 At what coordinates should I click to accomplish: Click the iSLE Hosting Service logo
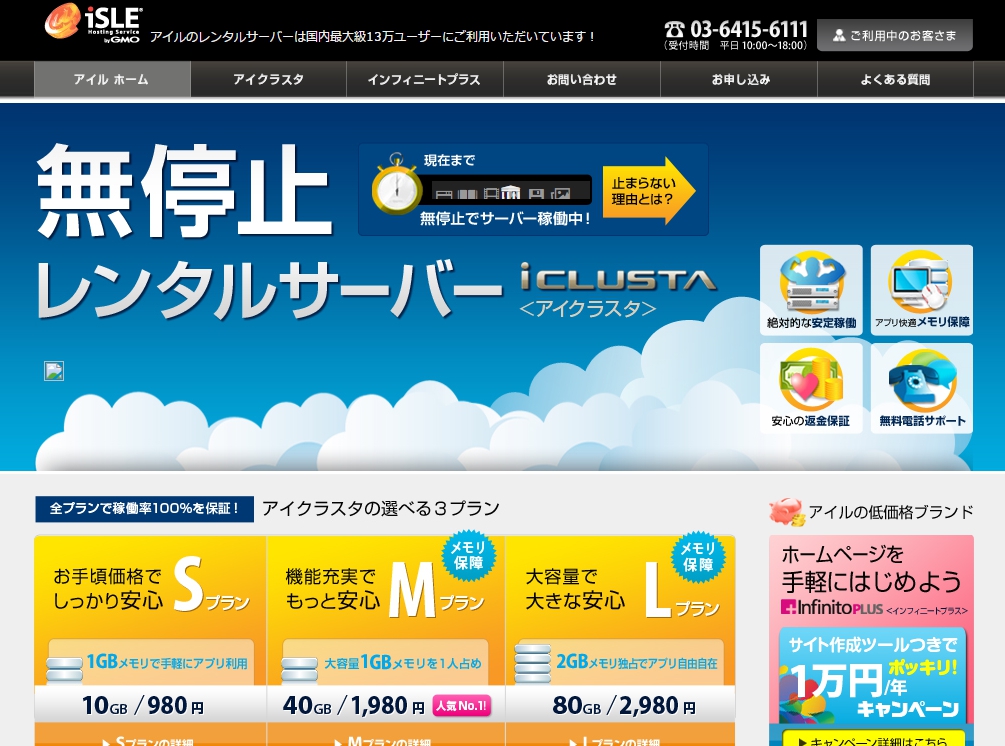93,24
